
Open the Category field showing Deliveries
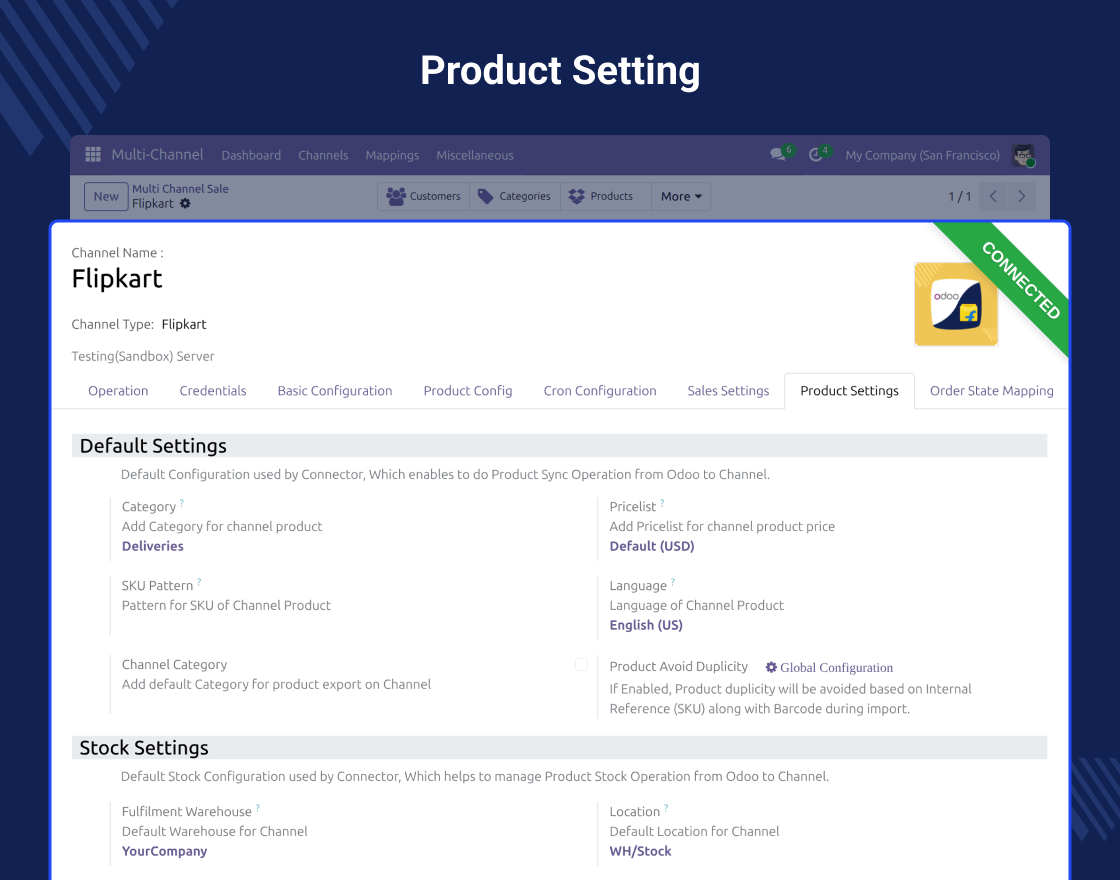point(153,546)
